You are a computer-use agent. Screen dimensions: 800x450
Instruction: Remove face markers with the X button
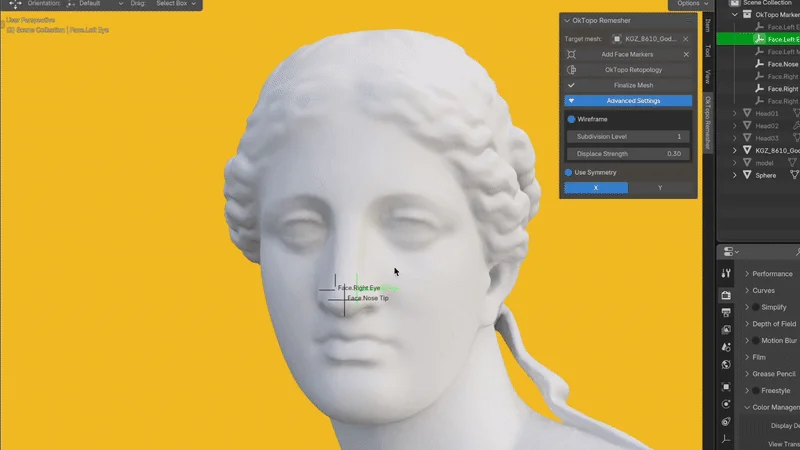point(686,54)
